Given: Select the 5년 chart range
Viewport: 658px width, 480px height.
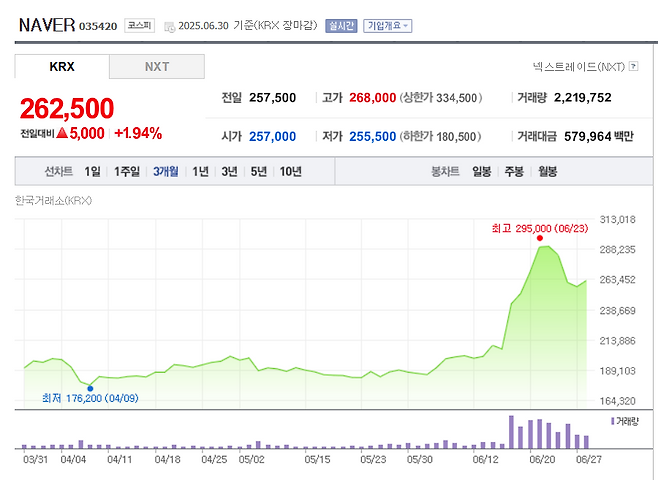Looking at the screenshot, I should pos(258,171).
